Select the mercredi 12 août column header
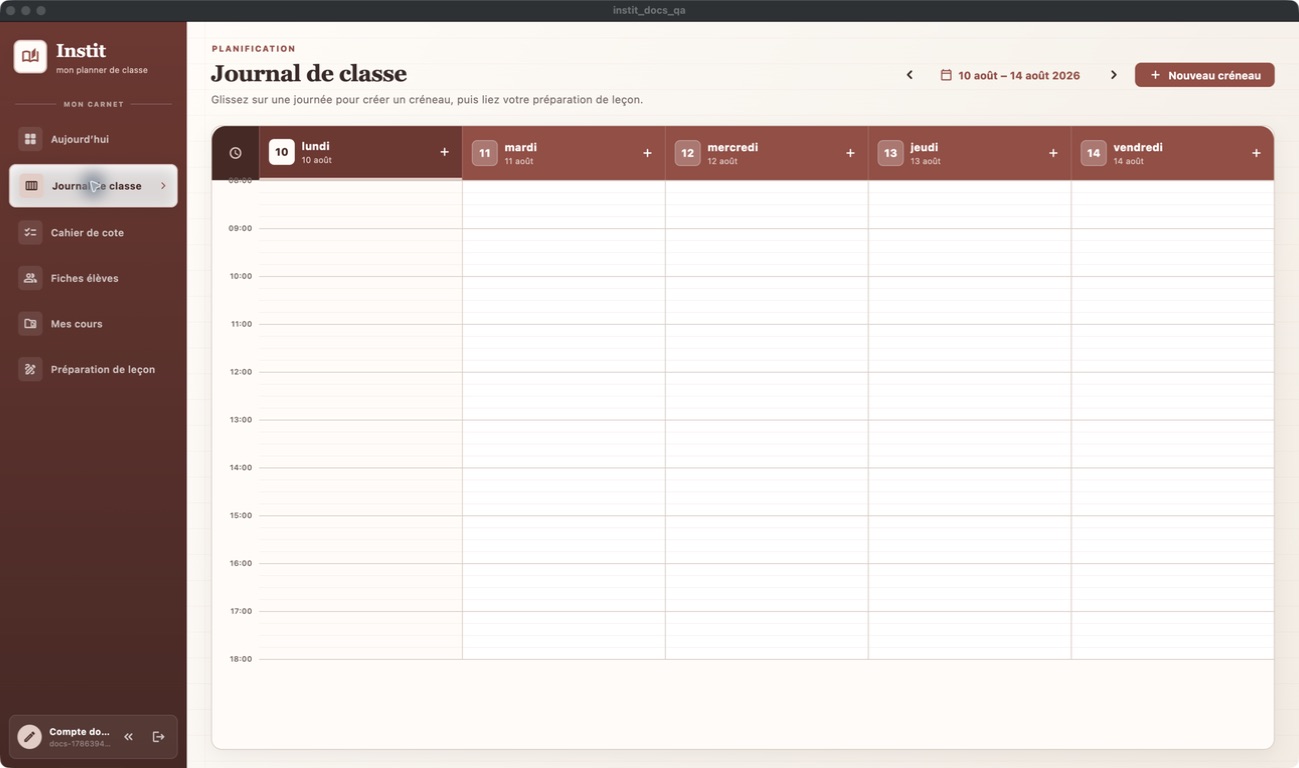This screenshot has height=768, width=1299. coord(767,153)
